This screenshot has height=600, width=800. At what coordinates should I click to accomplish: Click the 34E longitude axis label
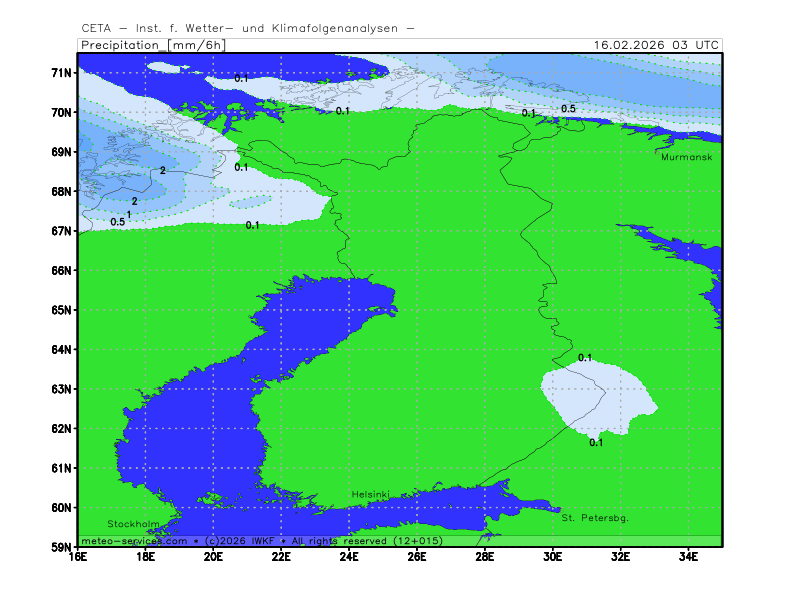point(688,556)
